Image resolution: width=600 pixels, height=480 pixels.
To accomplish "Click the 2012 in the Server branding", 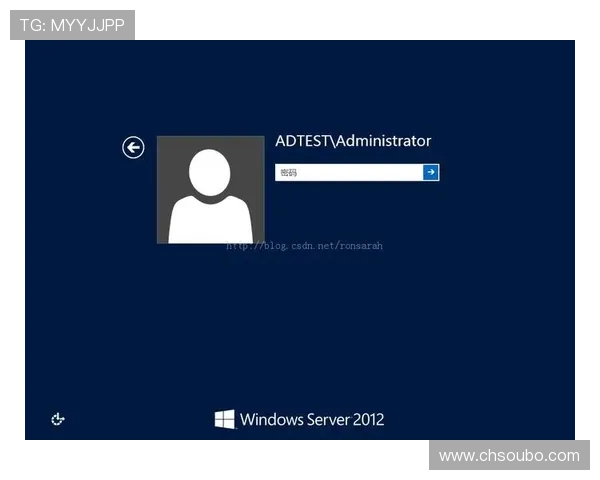I will coord(367,420).
